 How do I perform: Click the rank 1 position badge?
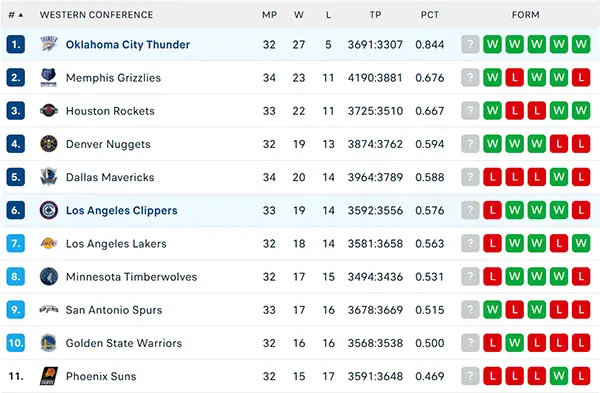16,44
